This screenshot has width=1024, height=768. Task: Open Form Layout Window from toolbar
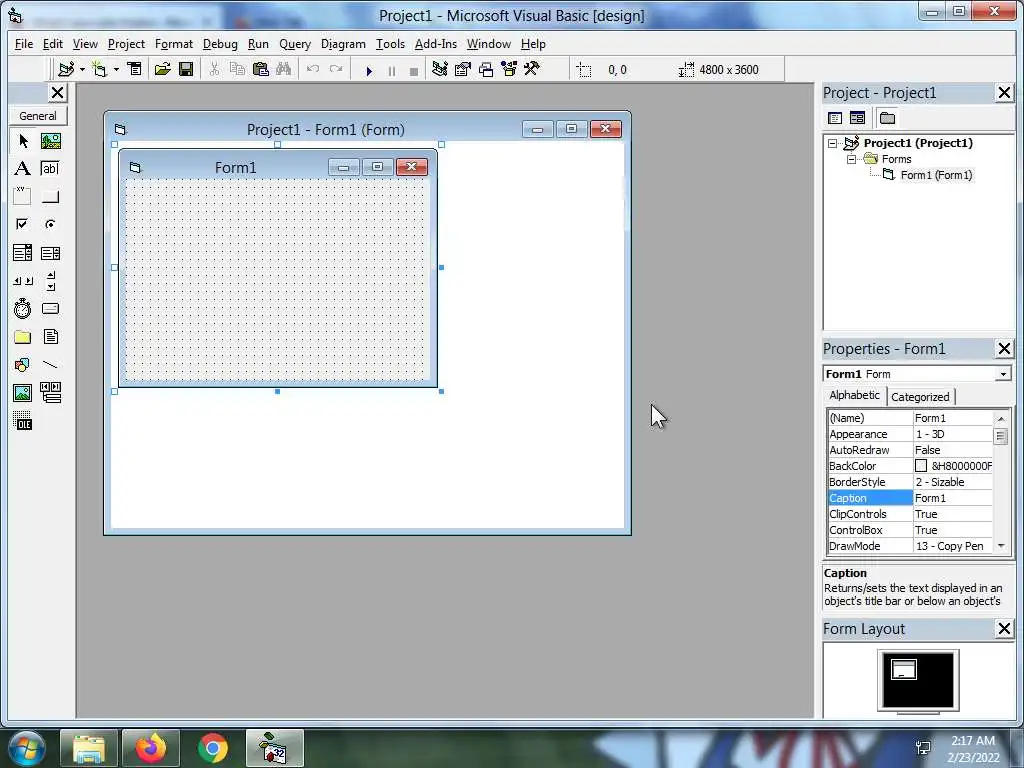tap(486, 69)
